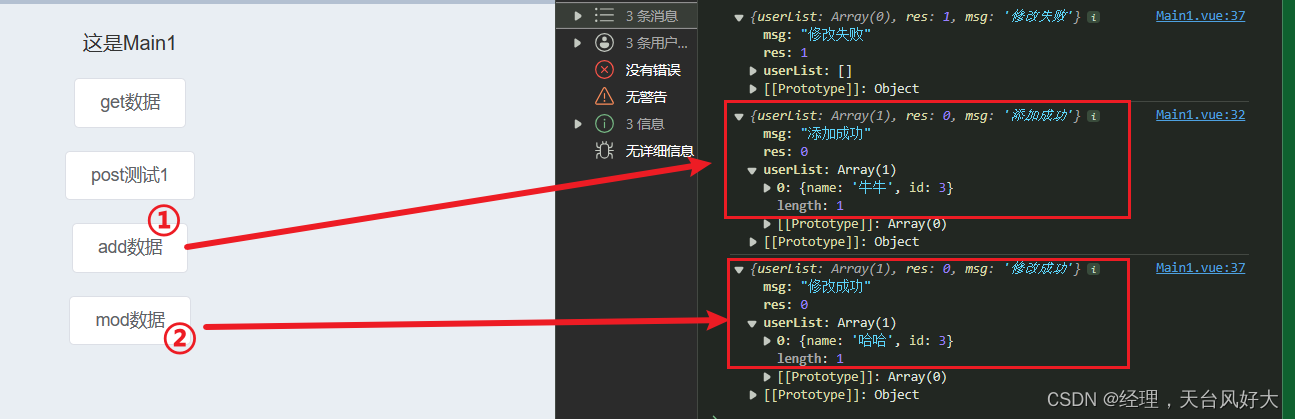Click the mod数据 button
Viewport: 1295px width, 419px height.
coord(130,320)
